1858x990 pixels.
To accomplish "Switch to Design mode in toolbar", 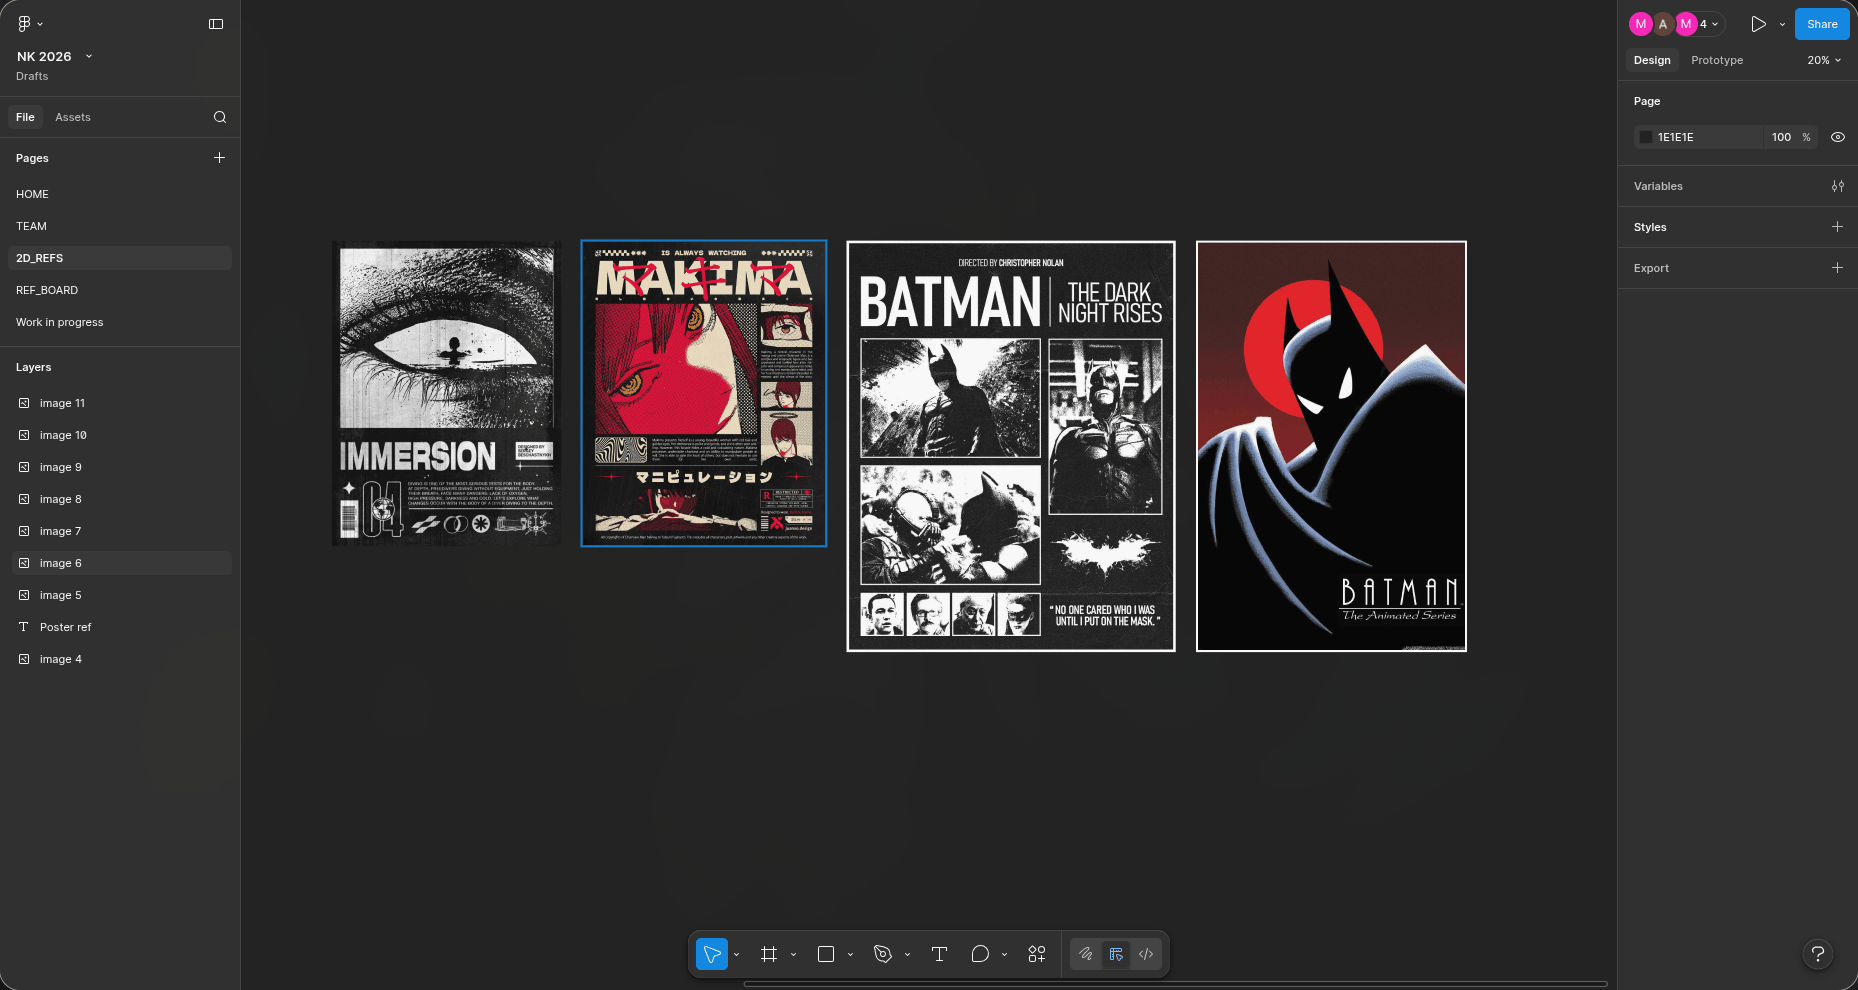I will pos(1116,954).
